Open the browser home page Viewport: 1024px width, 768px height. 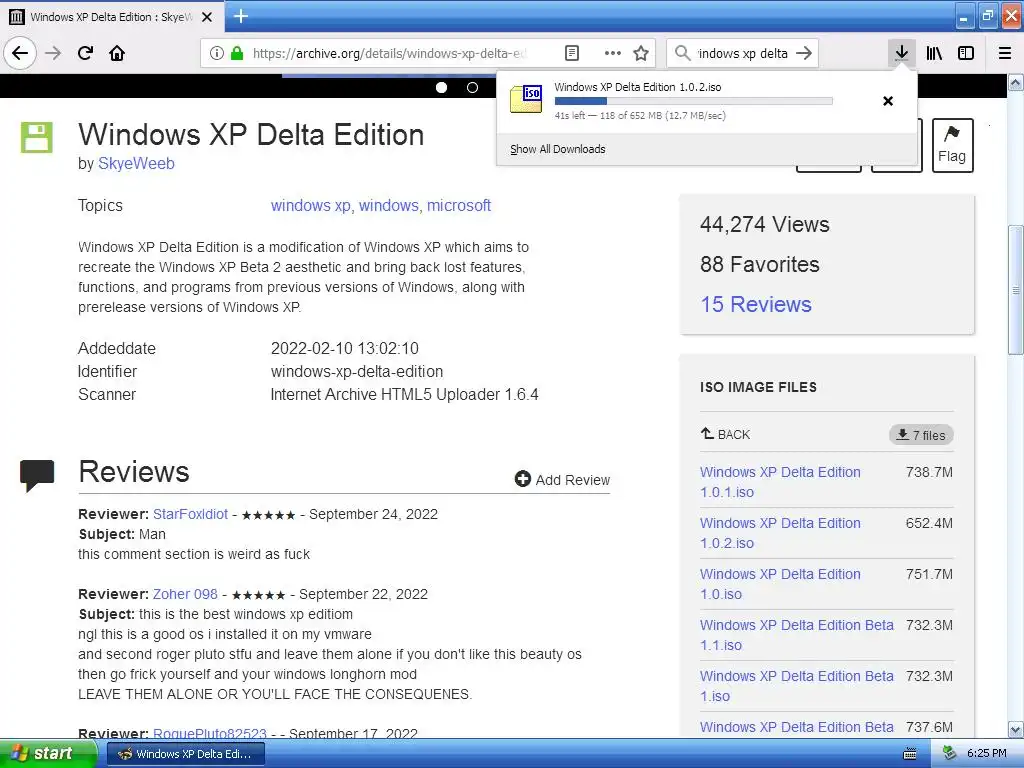(x=117, y=53)
